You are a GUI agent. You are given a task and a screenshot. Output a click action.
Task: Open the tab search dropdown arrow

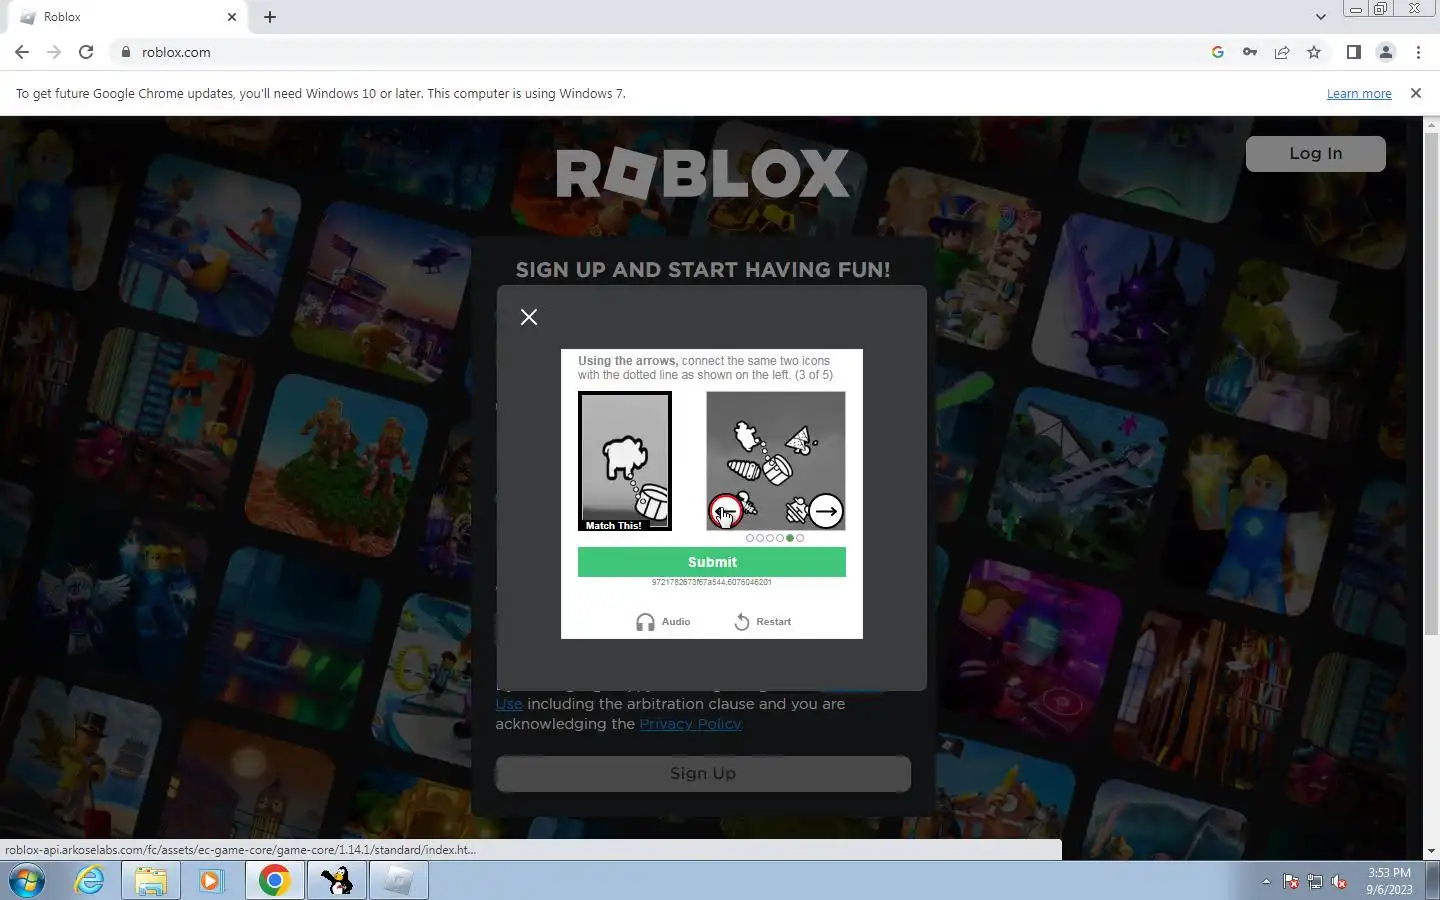[1320, 17]
